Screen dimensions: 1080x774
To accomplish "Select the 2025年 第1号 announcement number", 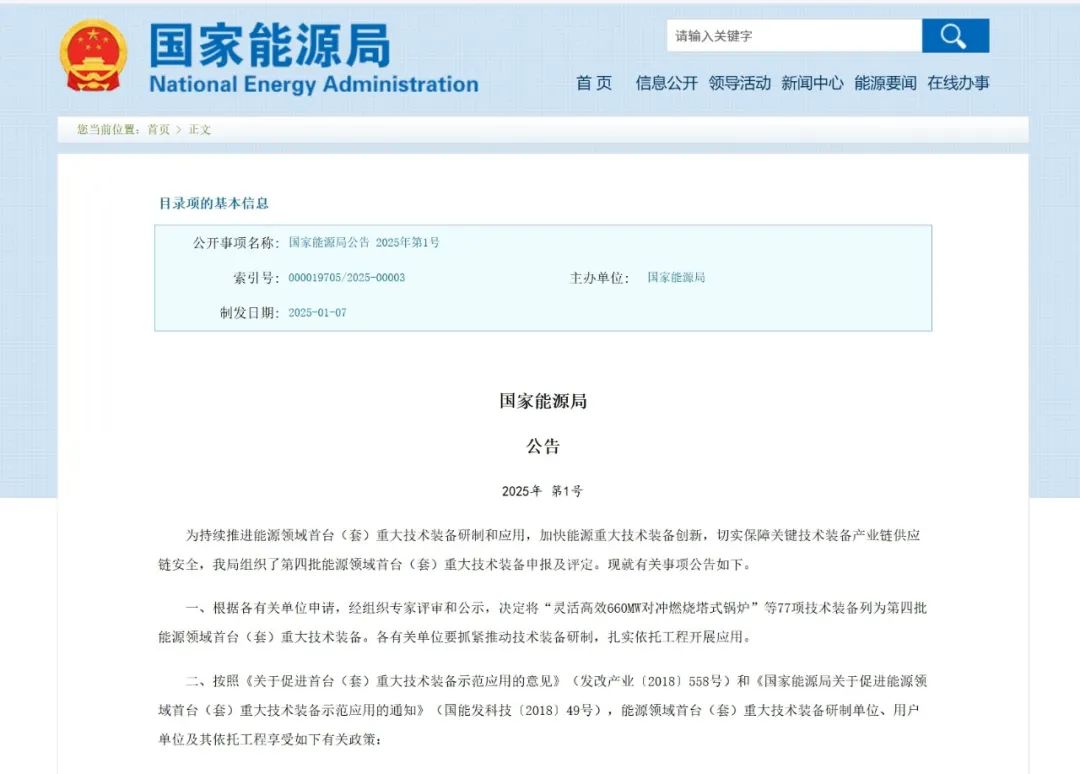I will [542, 491].
